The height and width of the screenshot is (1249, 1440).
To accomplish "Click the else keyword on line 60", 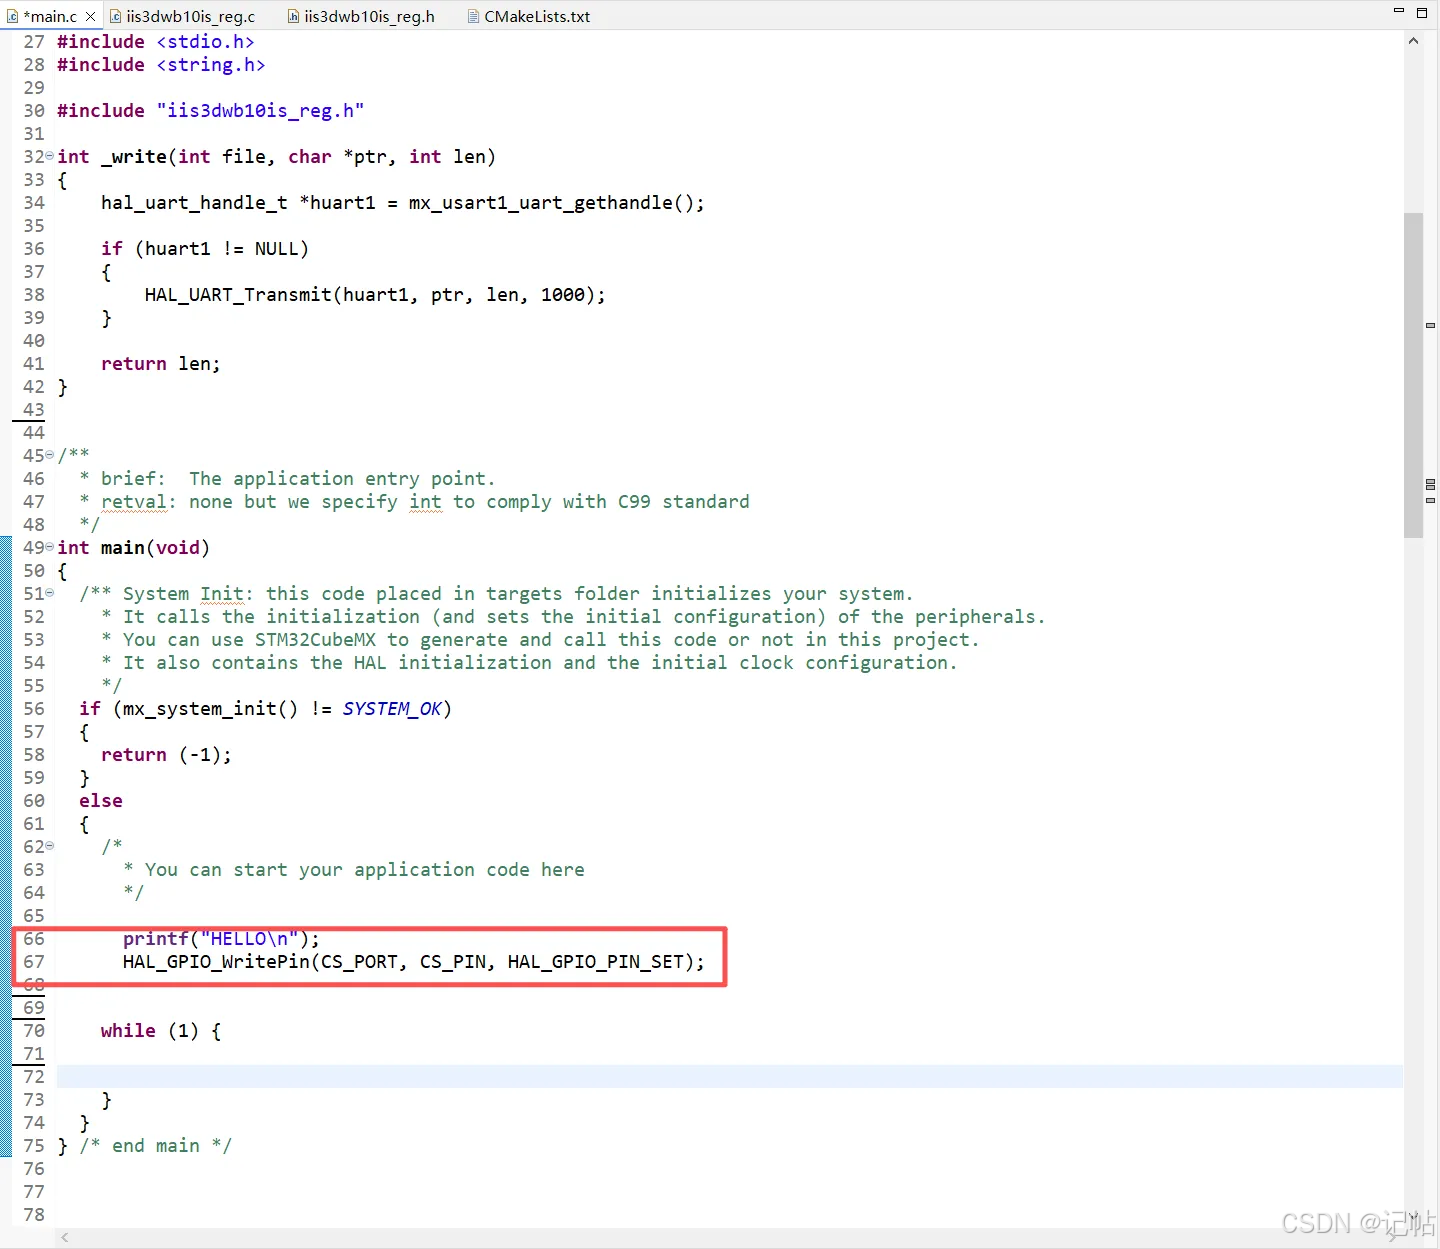I will tap(101, 801).
